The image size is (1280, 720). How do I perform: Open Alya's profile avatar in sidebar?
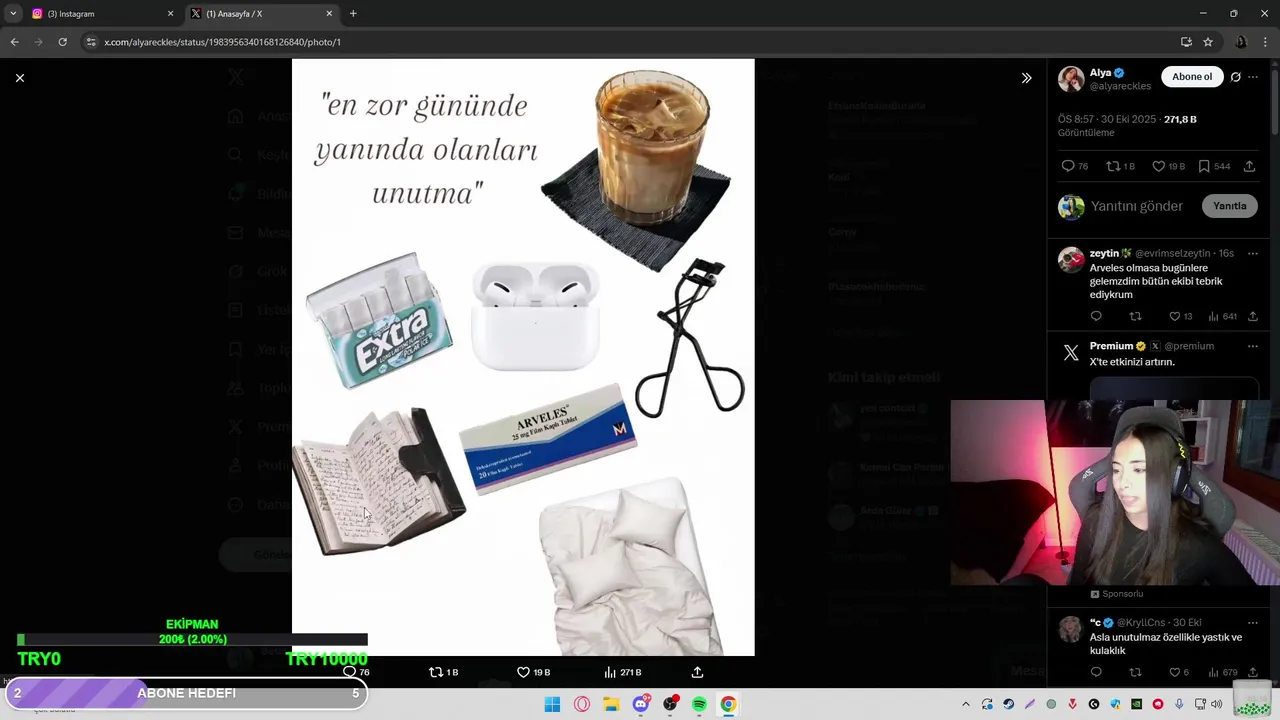(x=1071, y=79)
